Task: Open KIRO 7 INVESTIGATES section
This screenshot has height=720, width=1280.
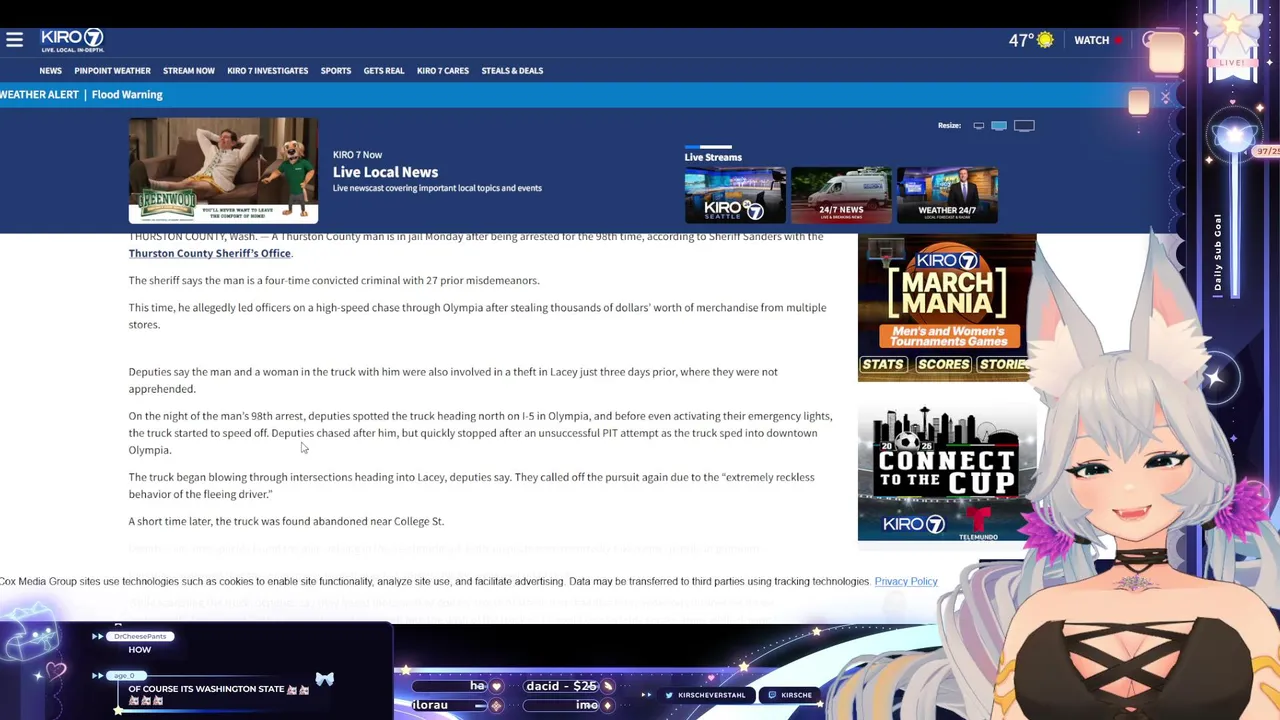Action: tap(267, 71)
